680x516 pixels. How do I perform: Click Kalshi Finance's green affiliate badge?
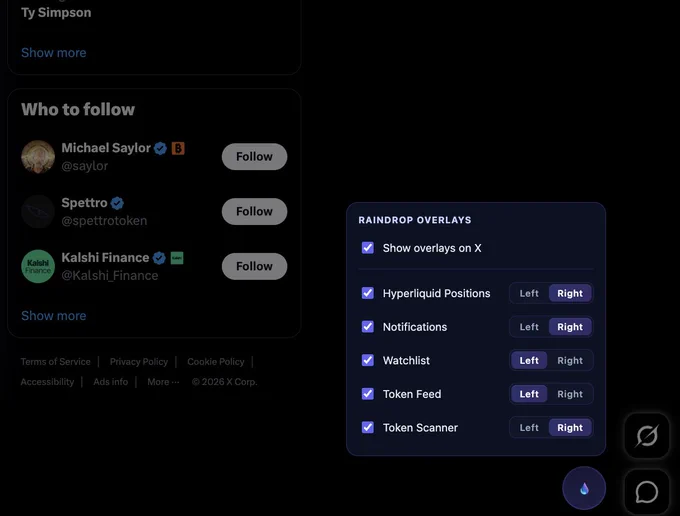pos(177,258)
